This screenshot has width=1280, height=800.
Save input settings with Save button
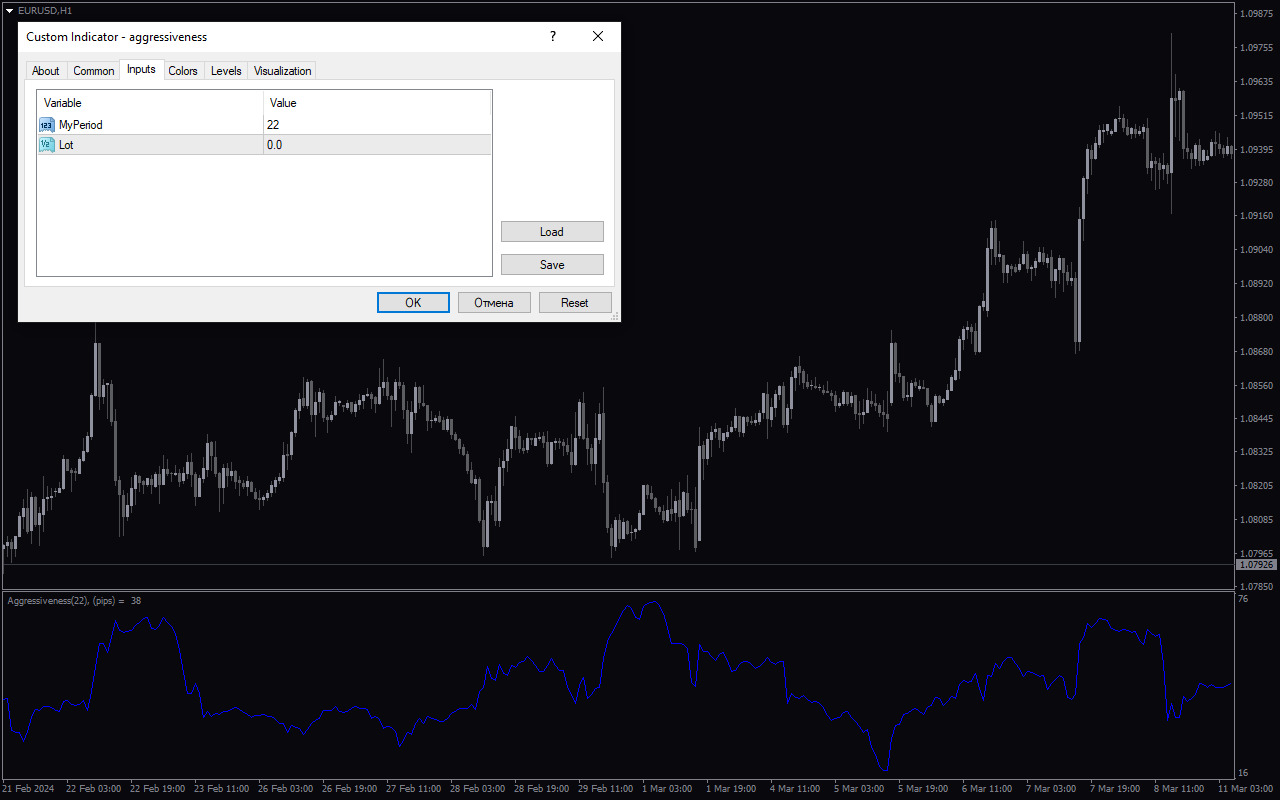[552, 265]
